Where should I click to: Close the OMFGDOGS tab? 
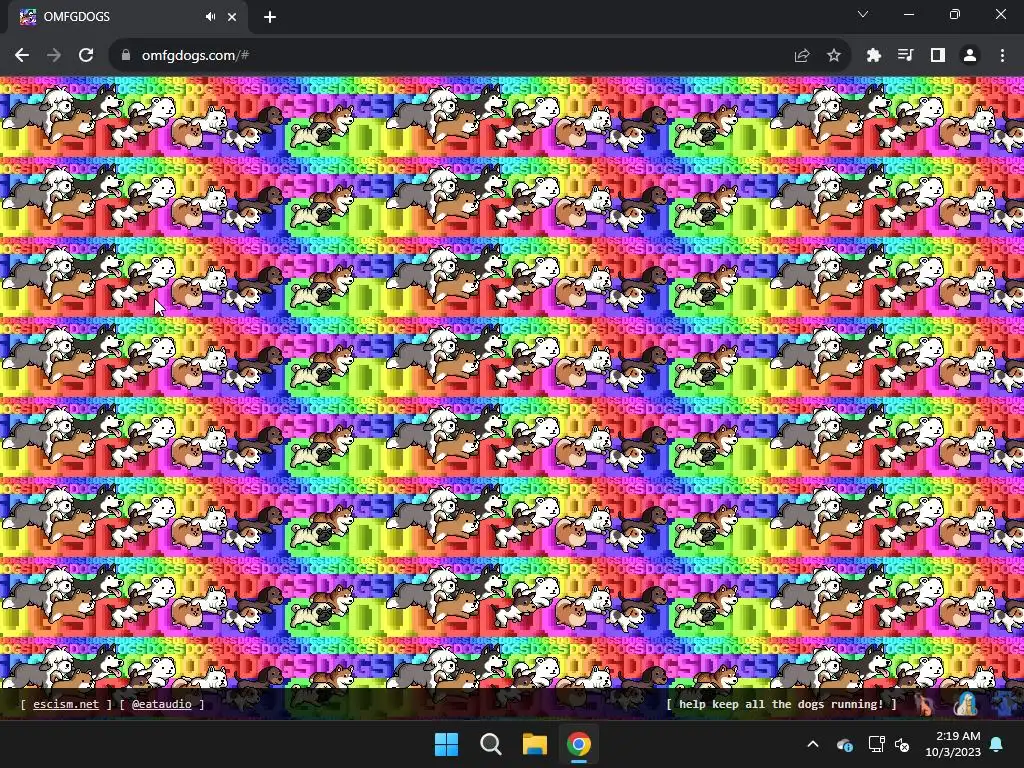coord(232,17)
